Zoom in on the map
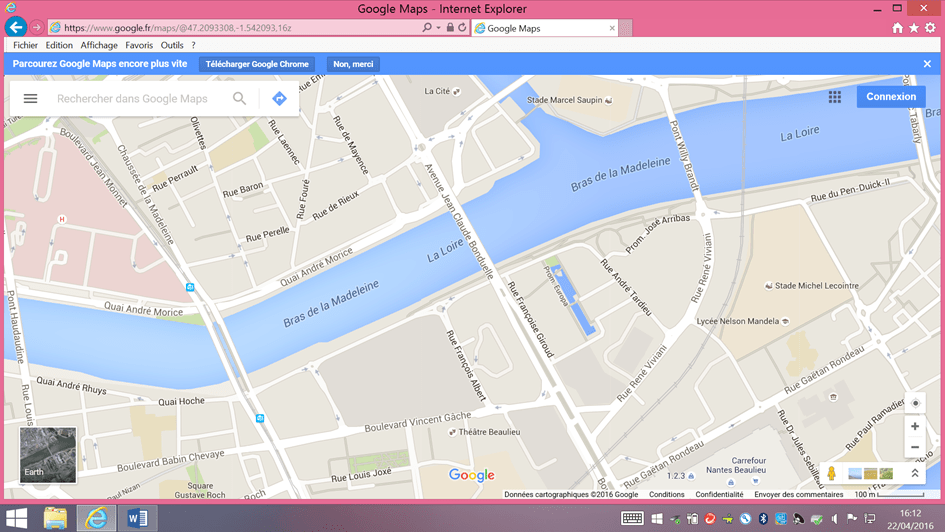The height and width of the screenshot is (532, 945). tap(914, 427)
